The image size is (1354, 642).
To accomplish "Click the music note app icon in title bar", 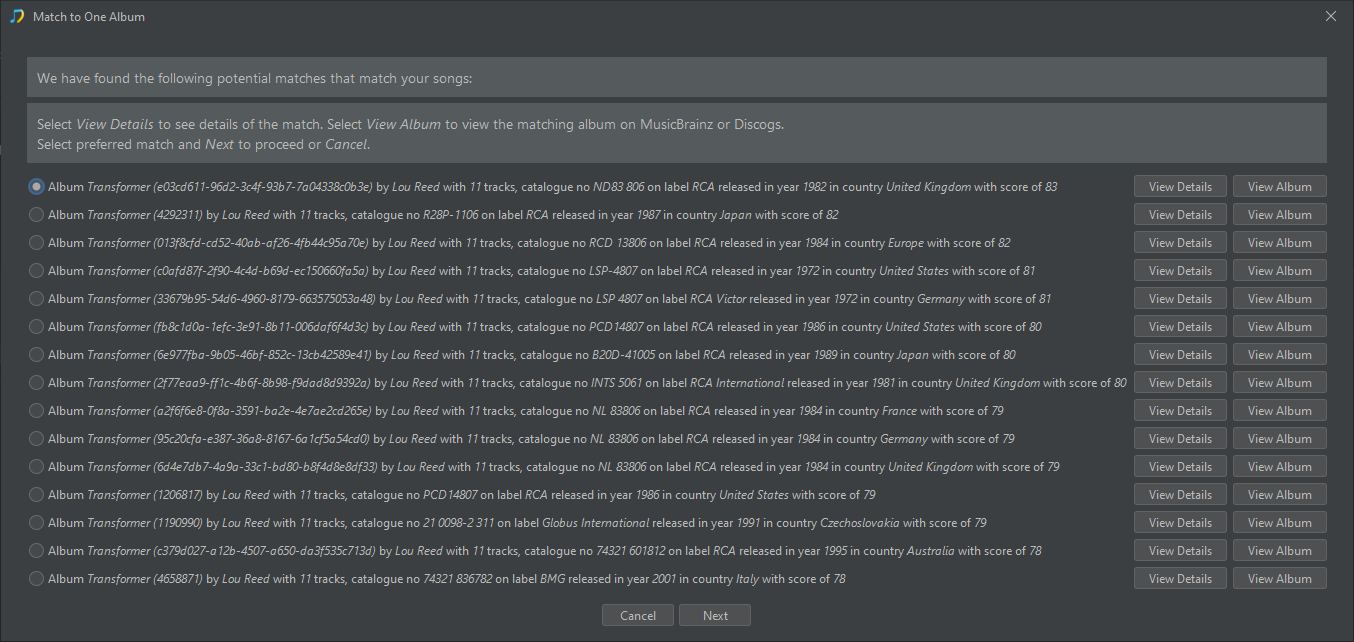I will (16, 16).
